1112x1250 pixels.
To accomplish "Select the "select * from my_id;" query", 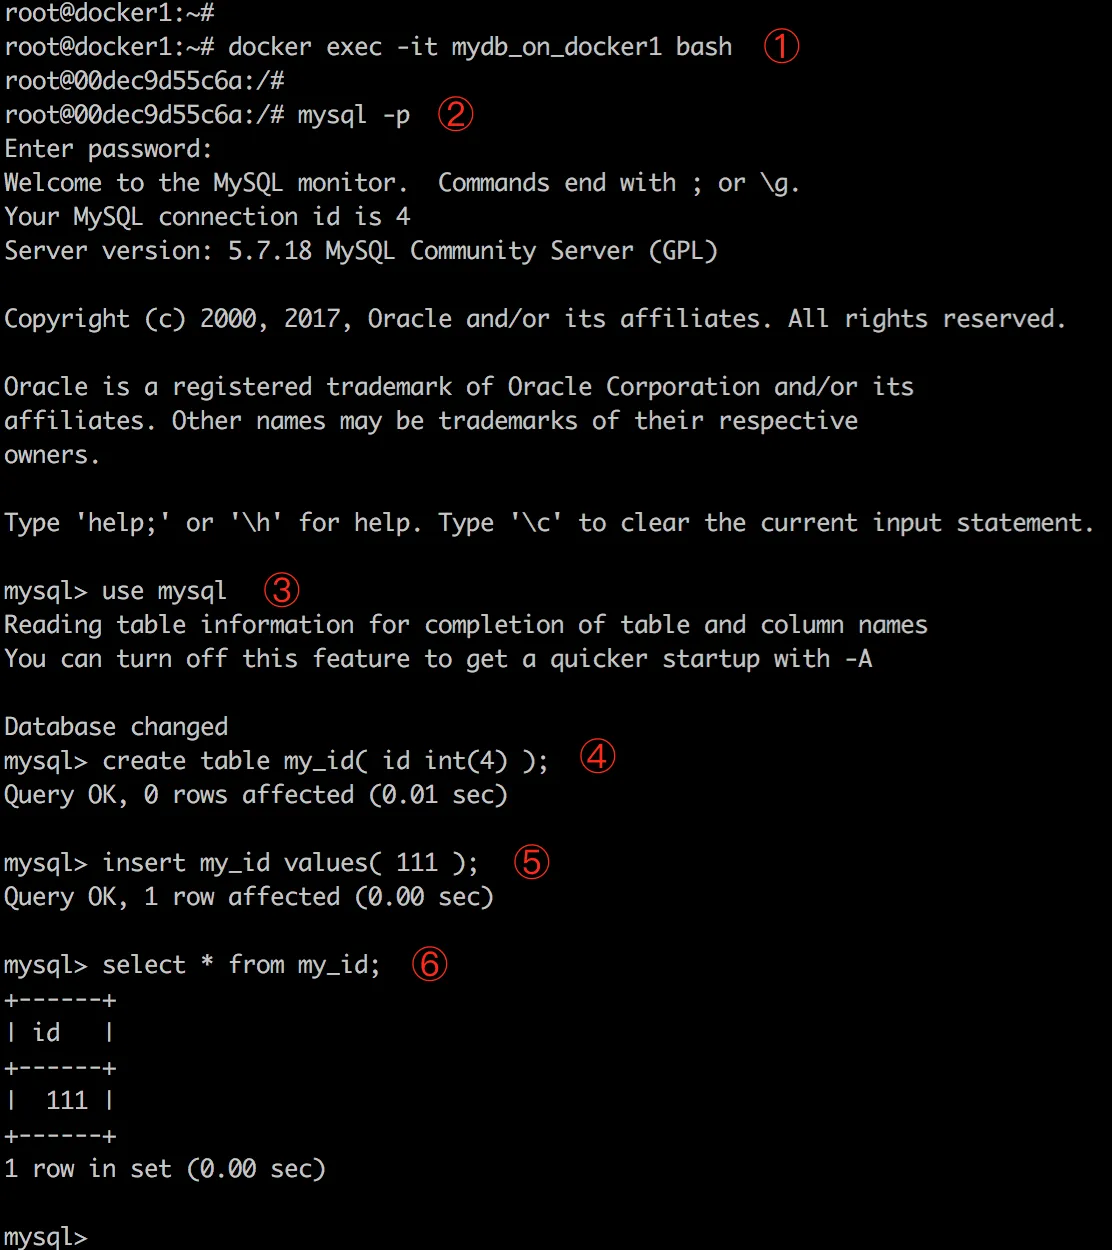I will (241, 965).
